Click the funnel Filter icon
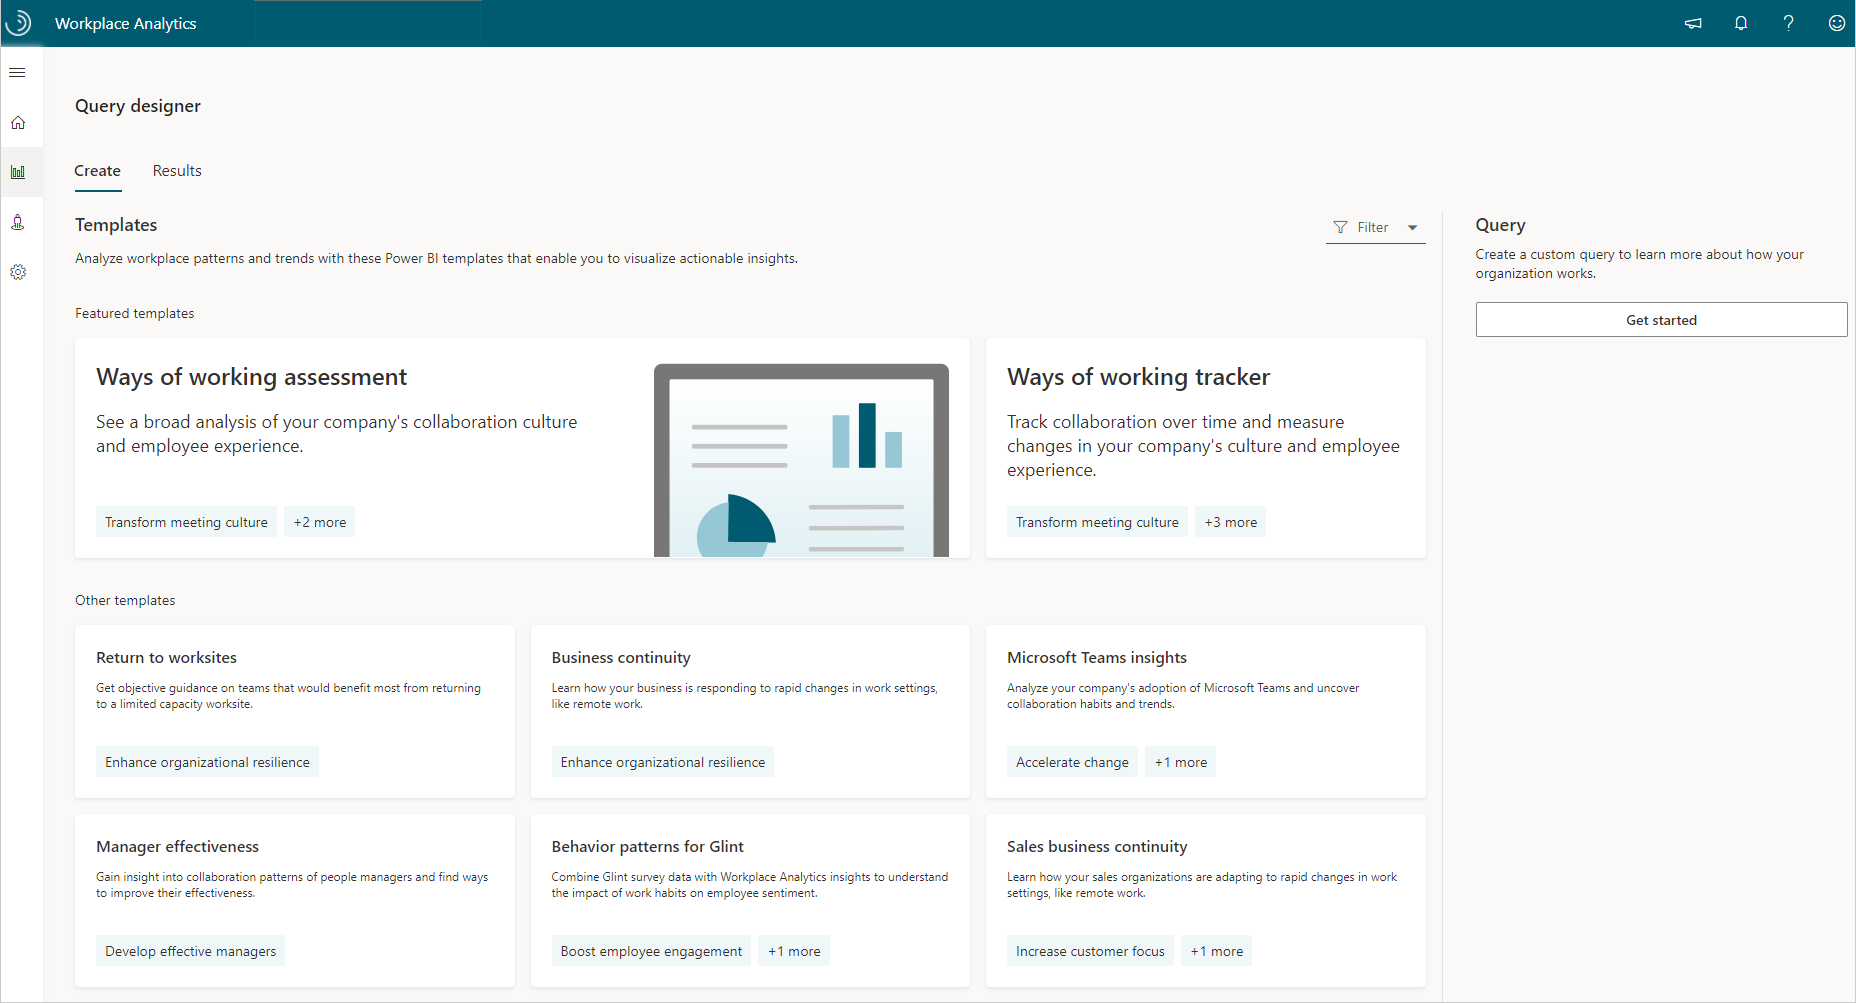The height and width of the screenshot is (1003, 1856). pyautogui.click(x=1341, y=228)
